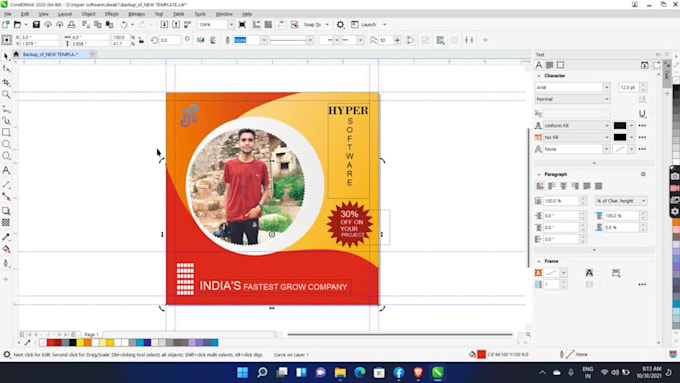Click the Undo arrow icon

tap(124, 25)
